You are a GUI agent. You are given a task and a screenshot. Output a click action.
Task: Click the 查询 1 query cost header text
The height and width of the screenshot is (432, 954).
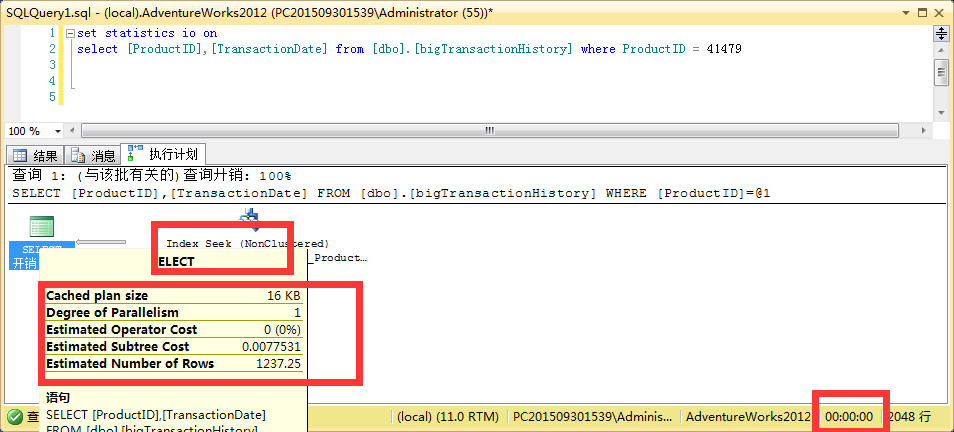click(151, 176)
